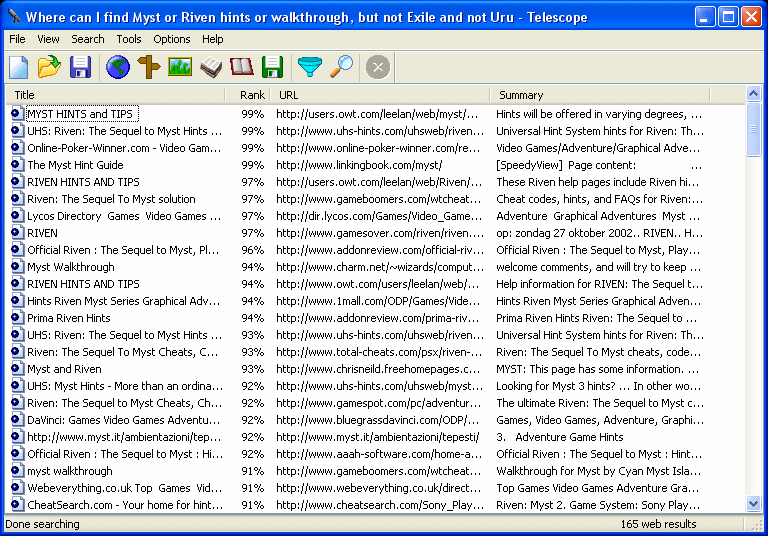Click the green floppy disk icon

tap(272, 67)
